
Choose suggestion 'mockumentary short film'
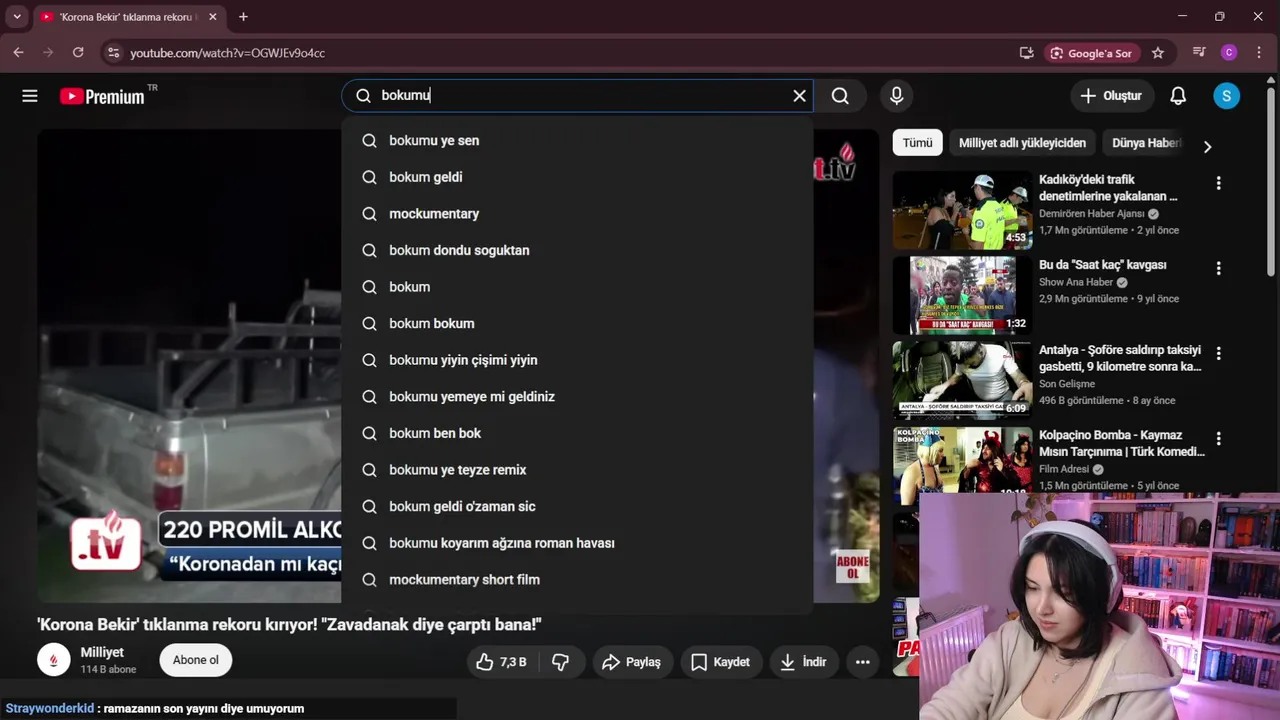(x=577, y=580)
